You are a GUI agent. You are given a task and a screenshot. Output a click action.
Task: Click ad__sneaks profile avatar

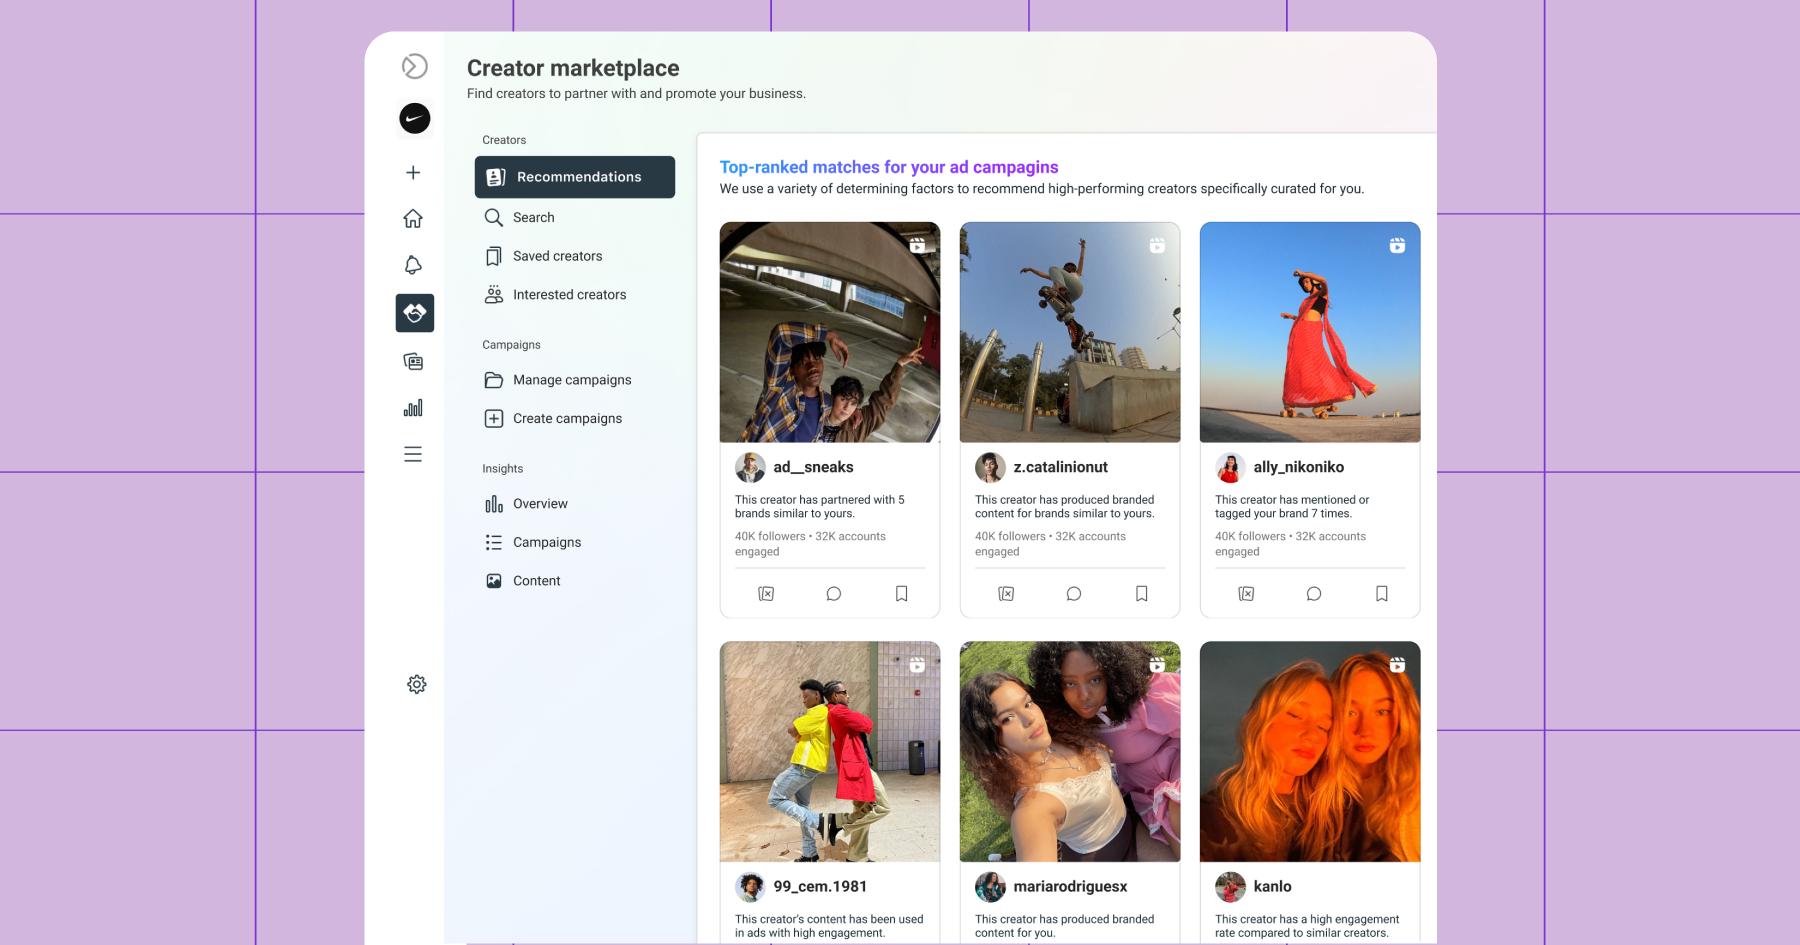click(x=750, y=467)
